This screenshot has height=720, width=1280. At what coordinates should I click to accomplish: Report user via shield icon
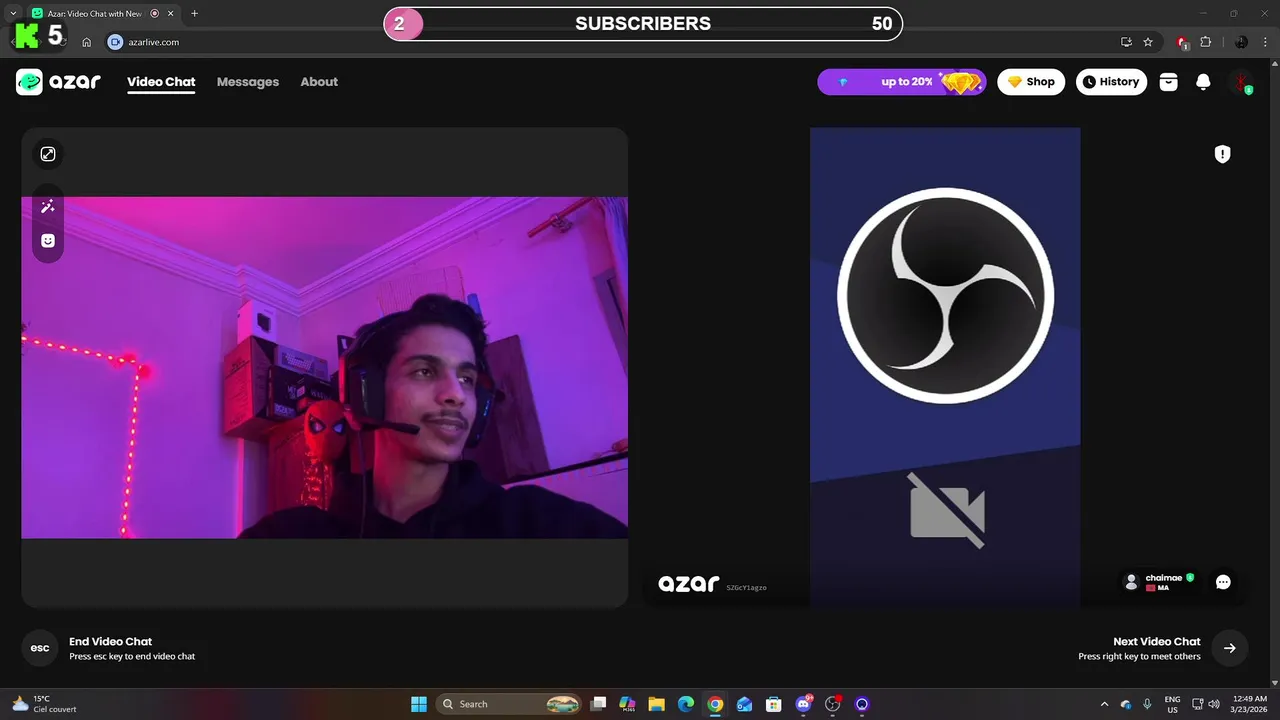[x=1222, y=154]
